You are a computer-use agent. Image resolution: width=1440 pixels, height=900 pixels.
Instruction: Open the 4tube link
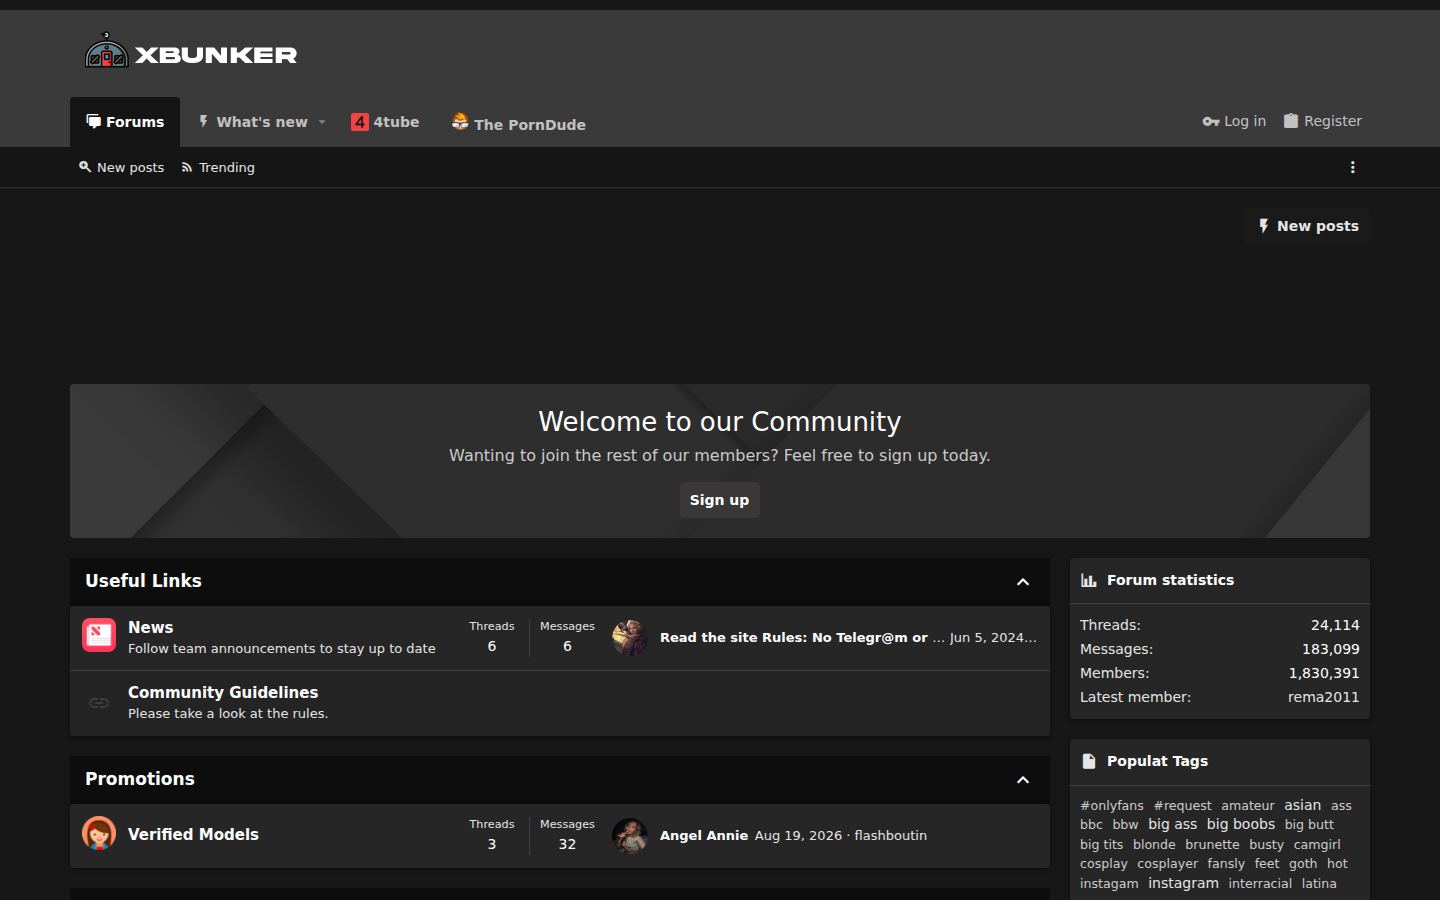(x=385, y=122)
